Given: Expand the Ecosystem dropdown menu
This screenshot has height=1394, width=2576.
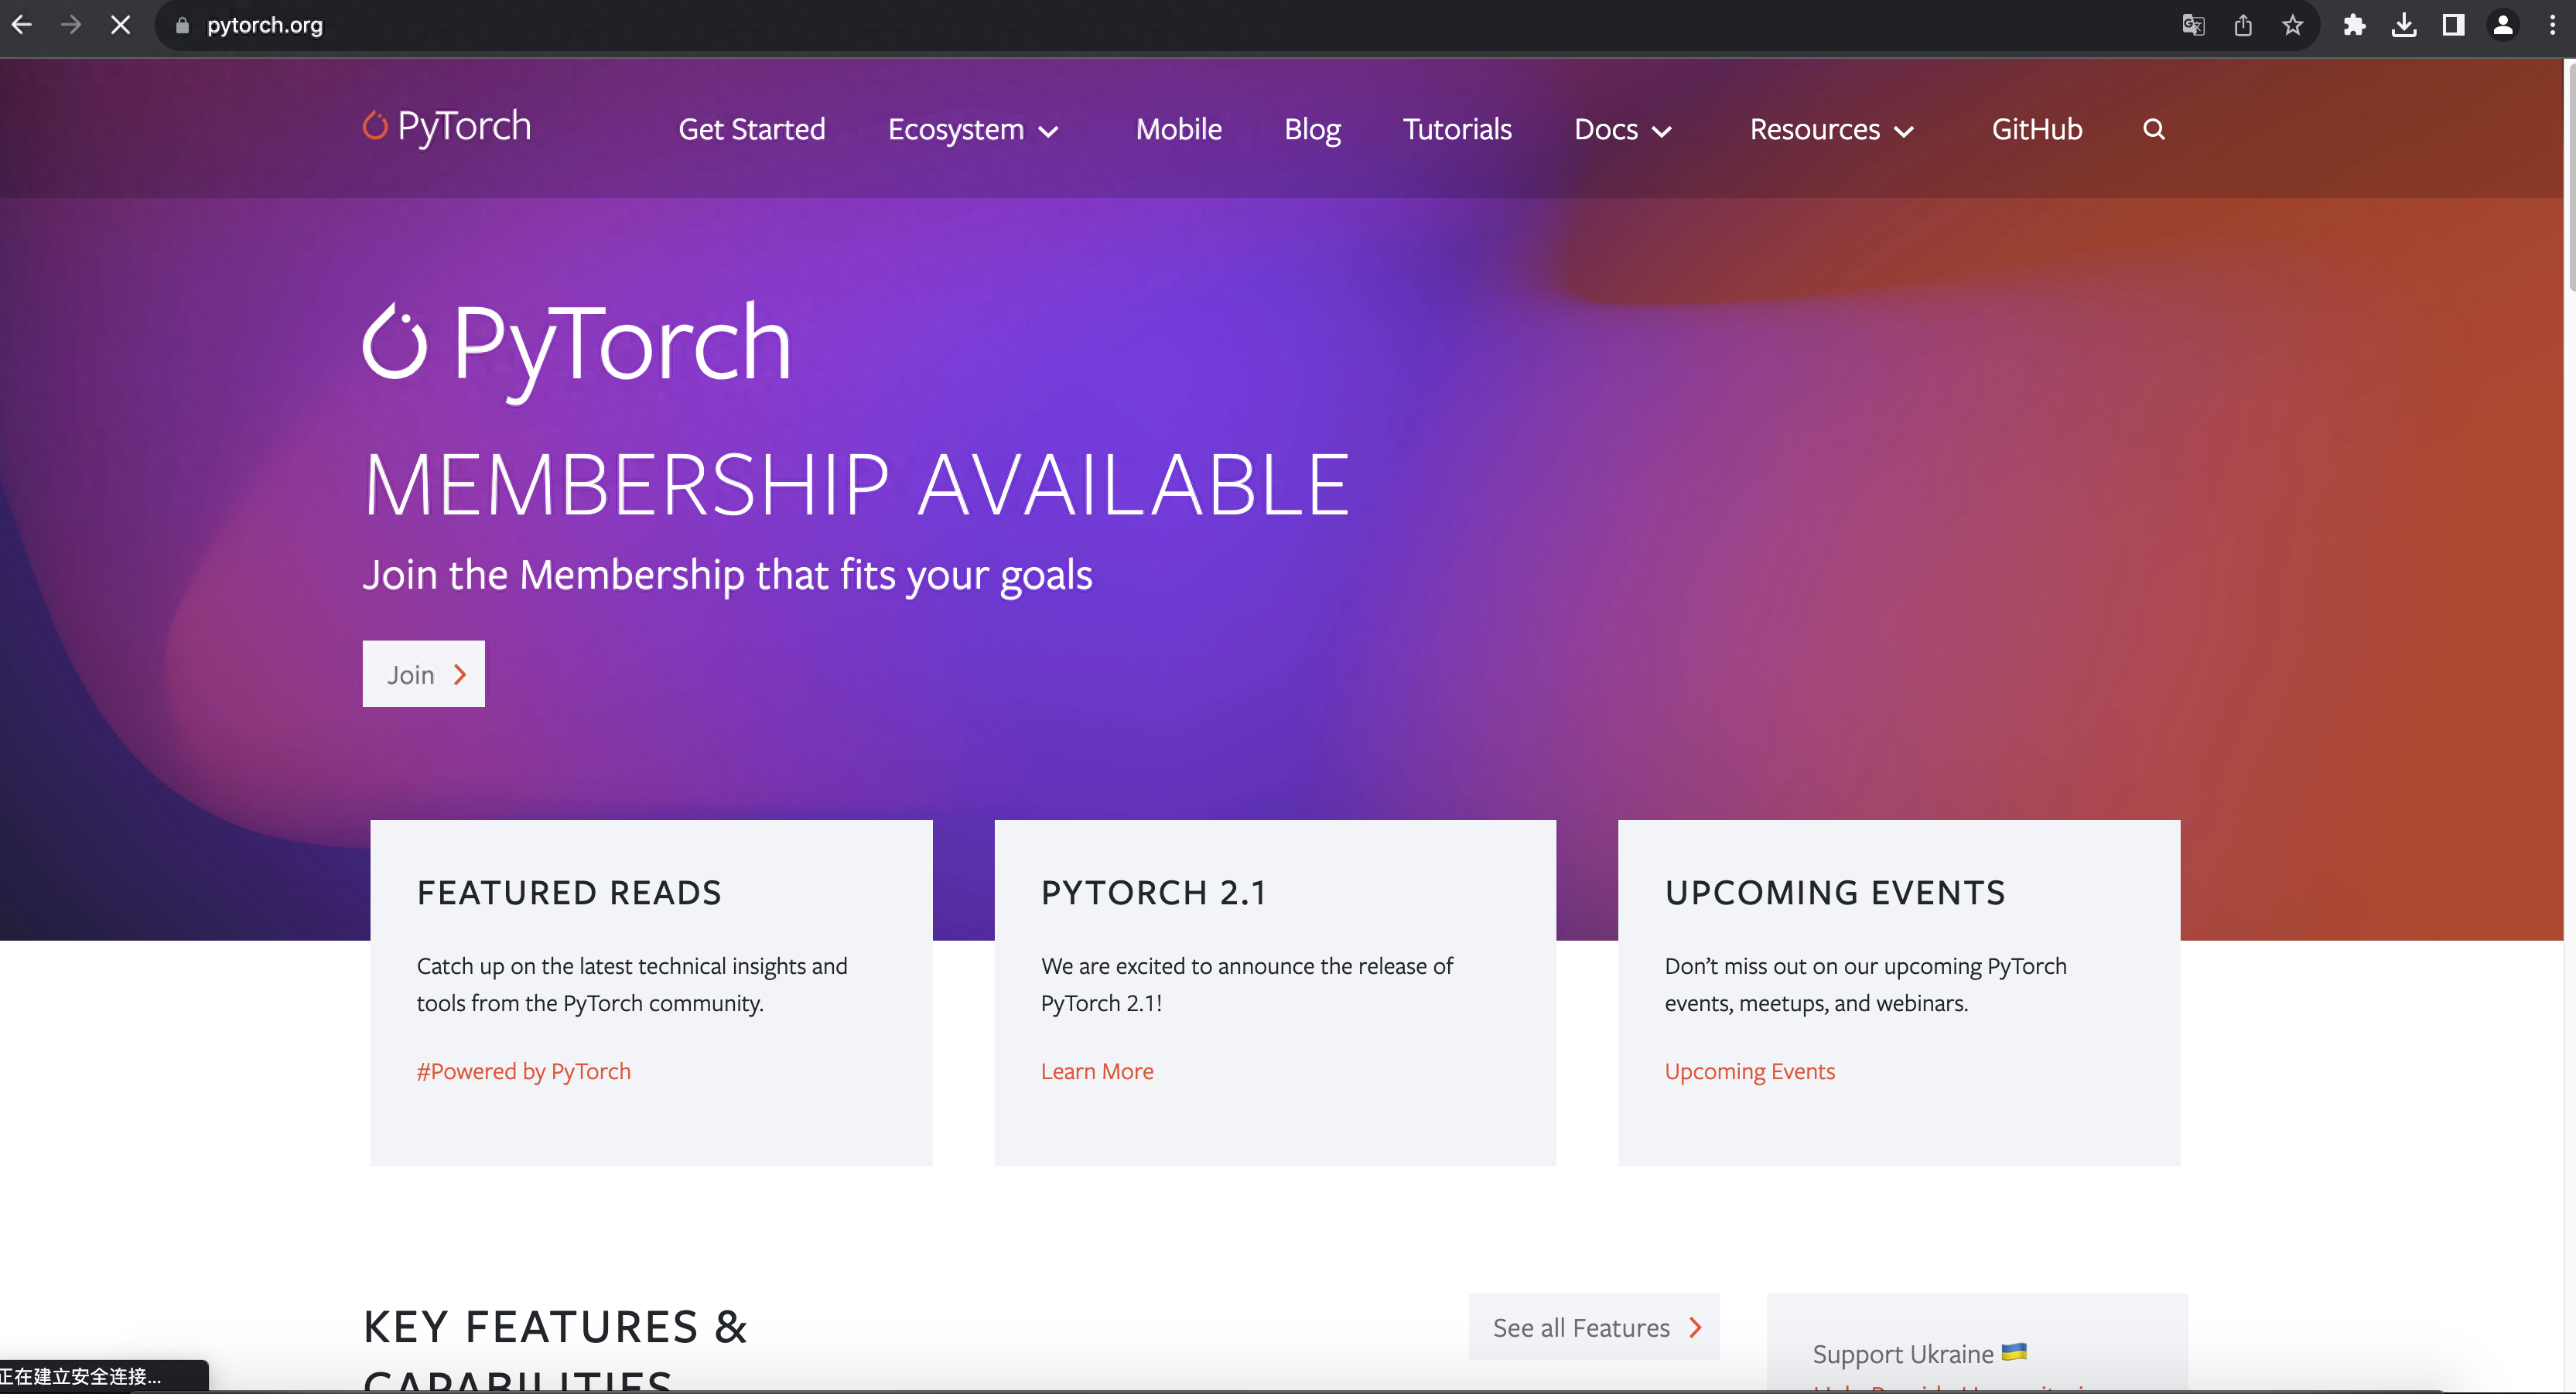Looking at the screenshot, I should coord(973,130).
